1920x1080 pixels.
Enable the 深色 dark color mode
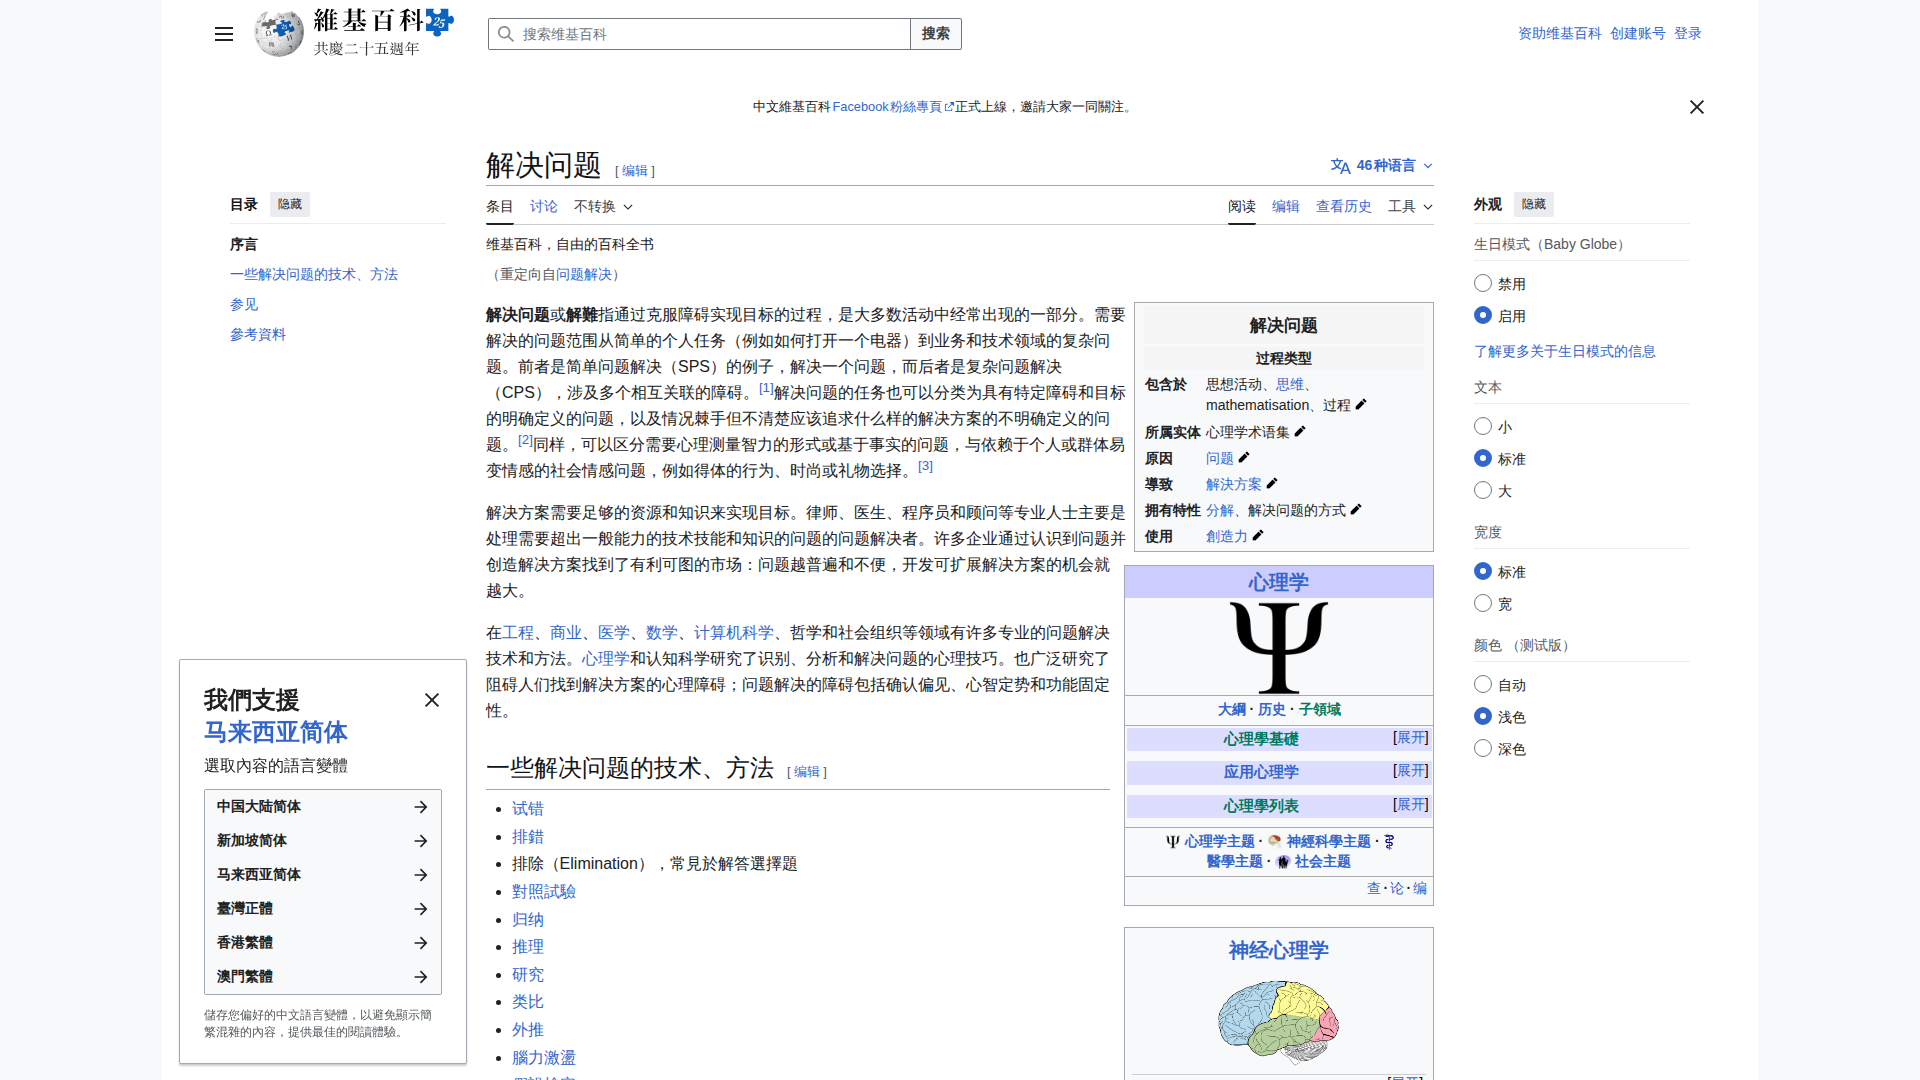point(1483,749)
